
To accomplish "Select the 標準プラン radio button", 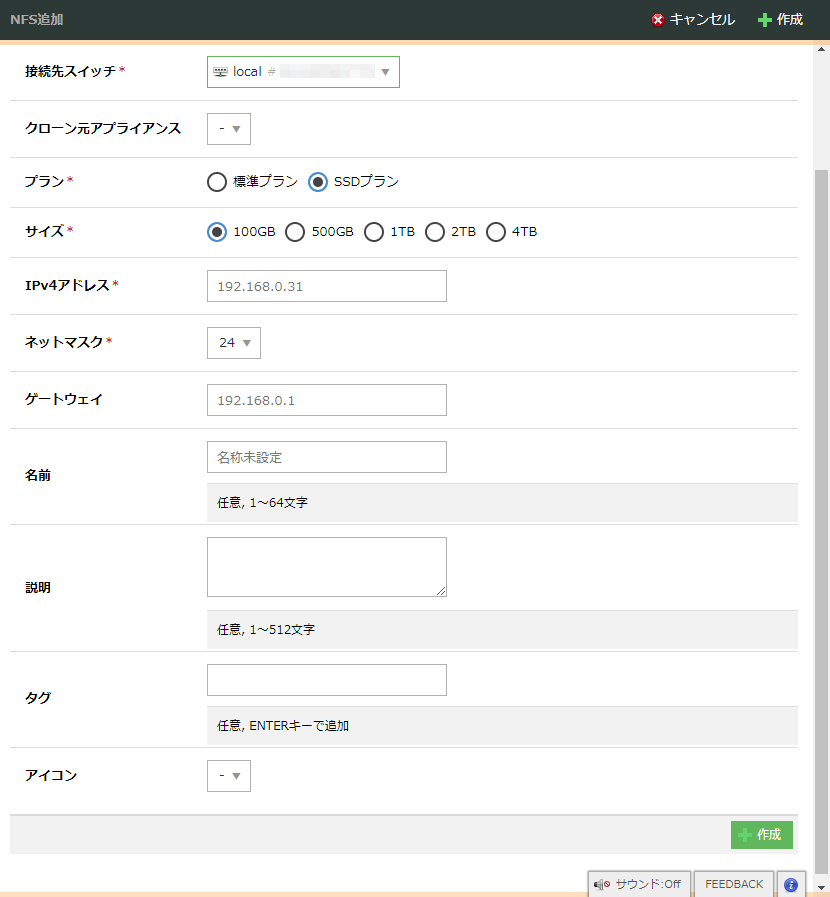I will coord(216,182).
